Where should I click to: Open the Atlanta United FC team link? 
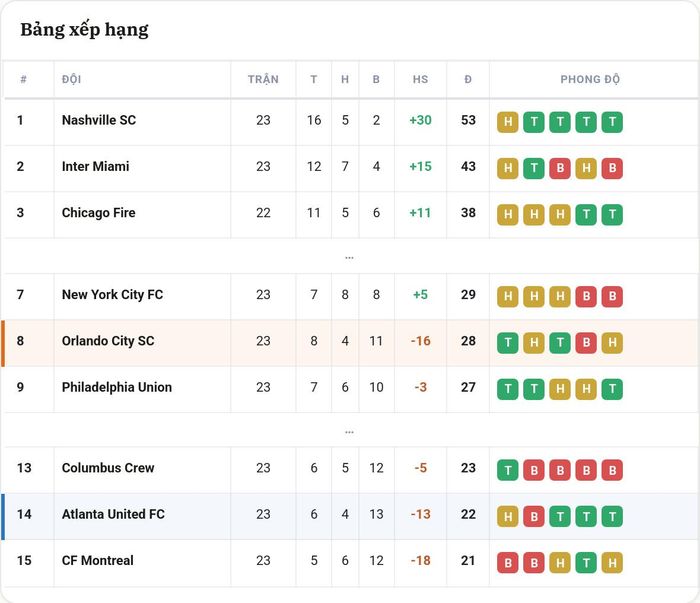113,514
